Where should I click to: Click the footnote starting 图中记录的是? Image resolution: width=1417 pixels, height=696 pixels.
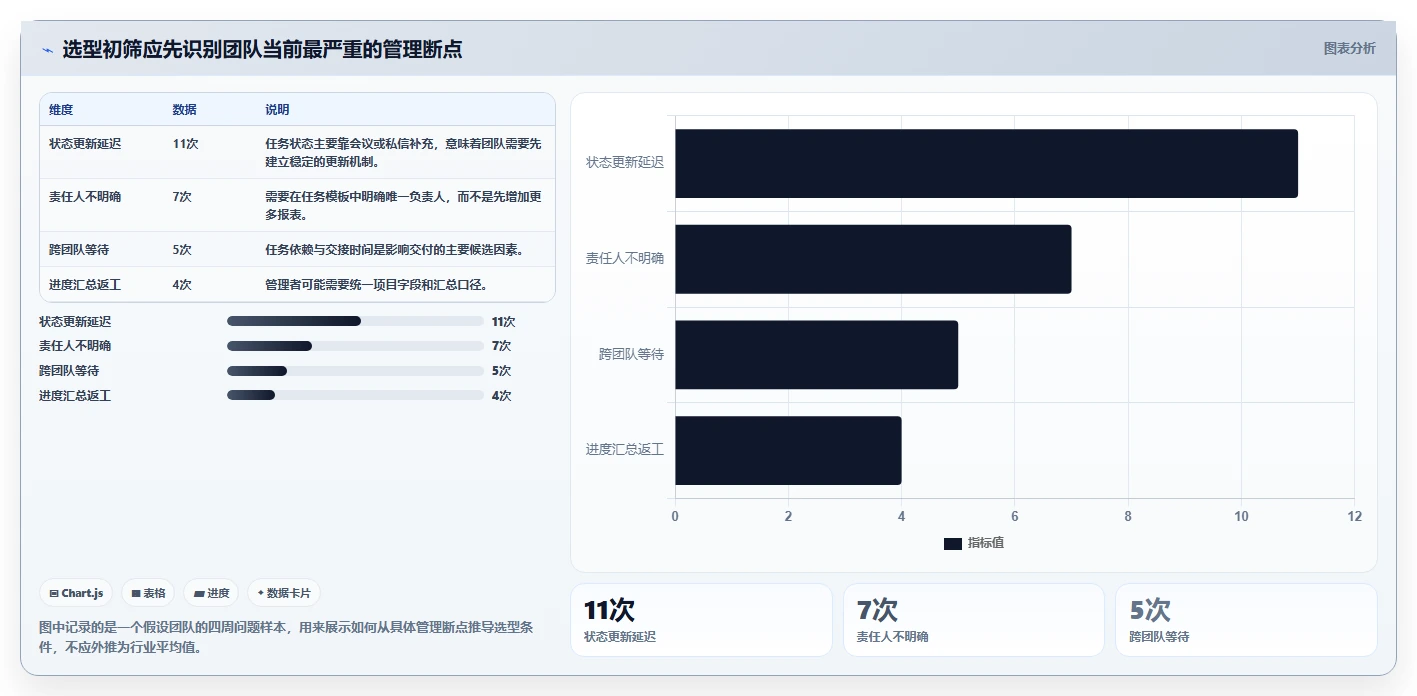click(x=287, y=637)
